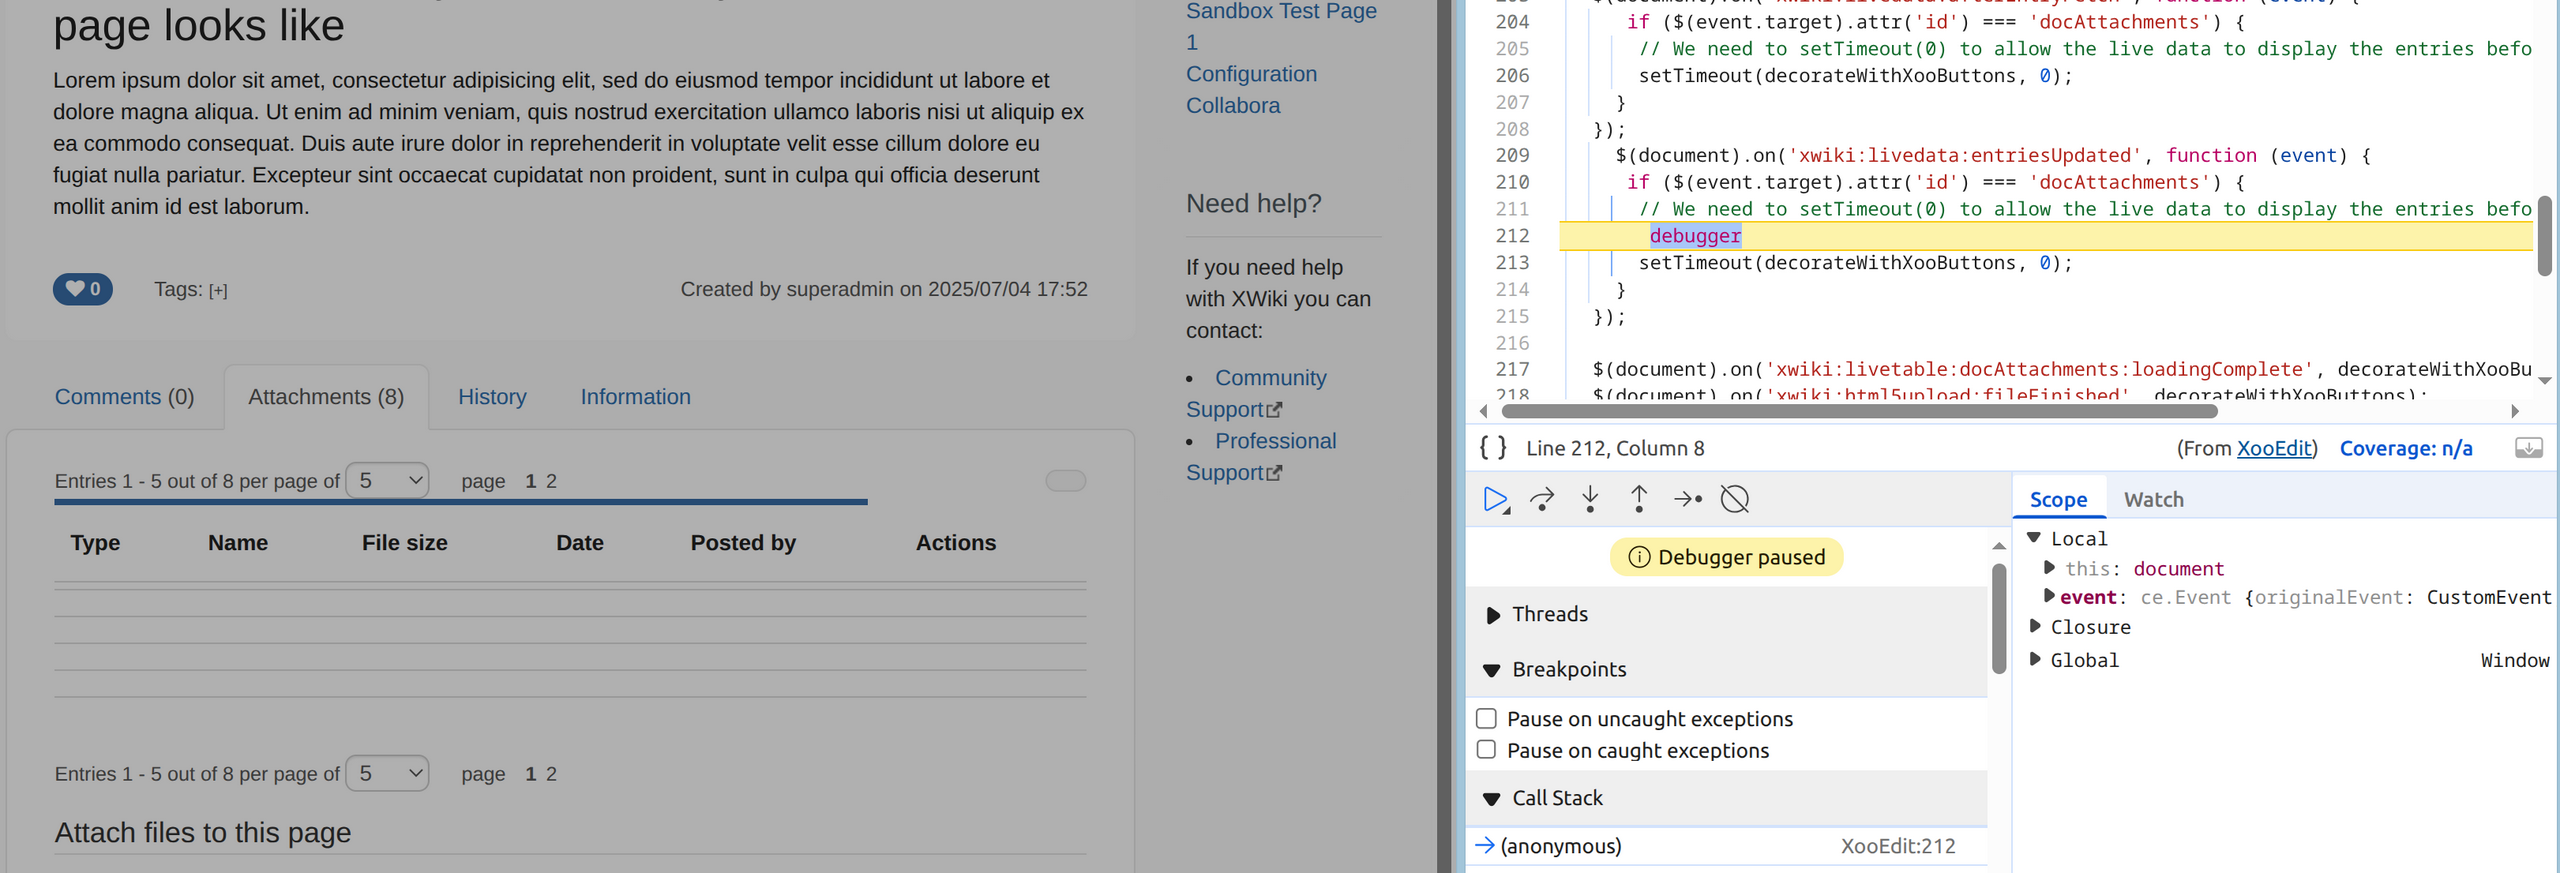Toggle the switch above the attachments table
The width and height of the screenshot is (2560, 873).
point(1065,481)
